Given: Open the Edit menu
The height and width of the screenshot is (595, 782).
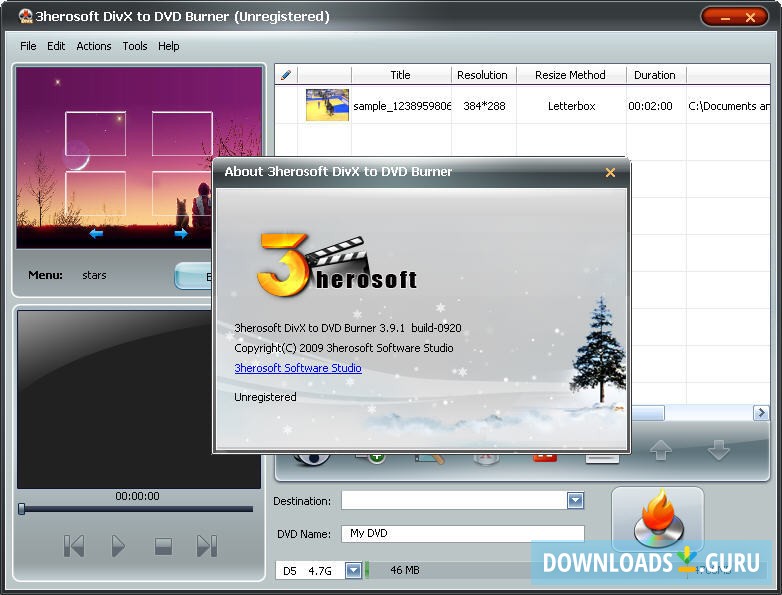Looking at the screenshot, I should [56, 46].
